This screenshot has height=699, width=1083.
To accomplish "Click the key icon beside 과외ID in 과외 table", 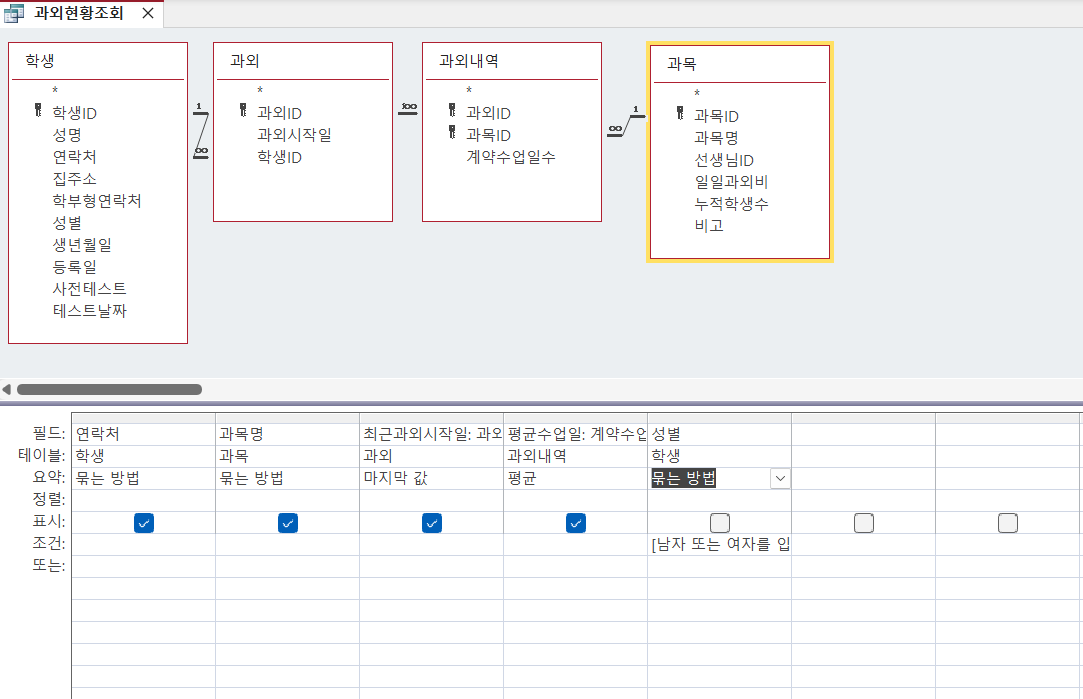I will coord(242,112).
